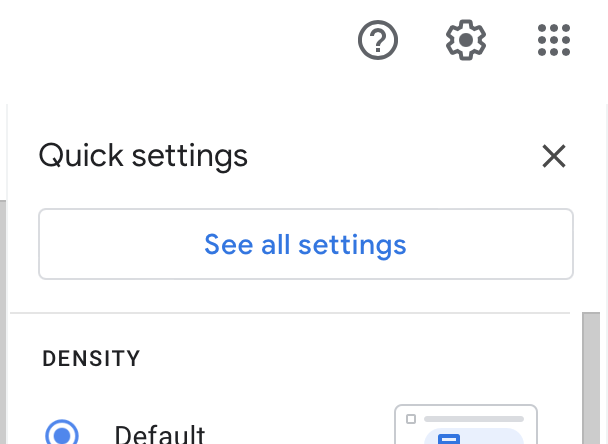This screenshot has width=608, height=444.
Task: Click the blank header area left of Help
Action: tap(174, 40)
